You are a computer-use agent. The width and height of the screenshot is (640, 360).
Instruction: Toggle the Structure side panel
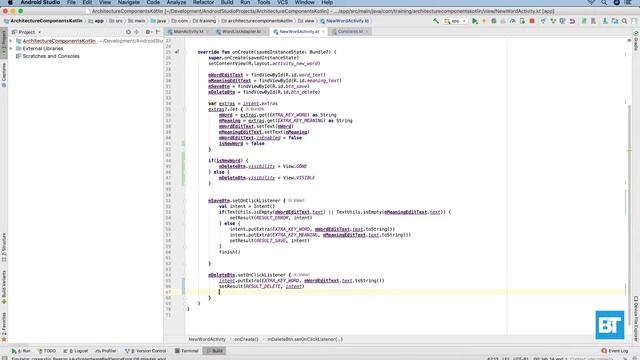(x=4, y=247)
